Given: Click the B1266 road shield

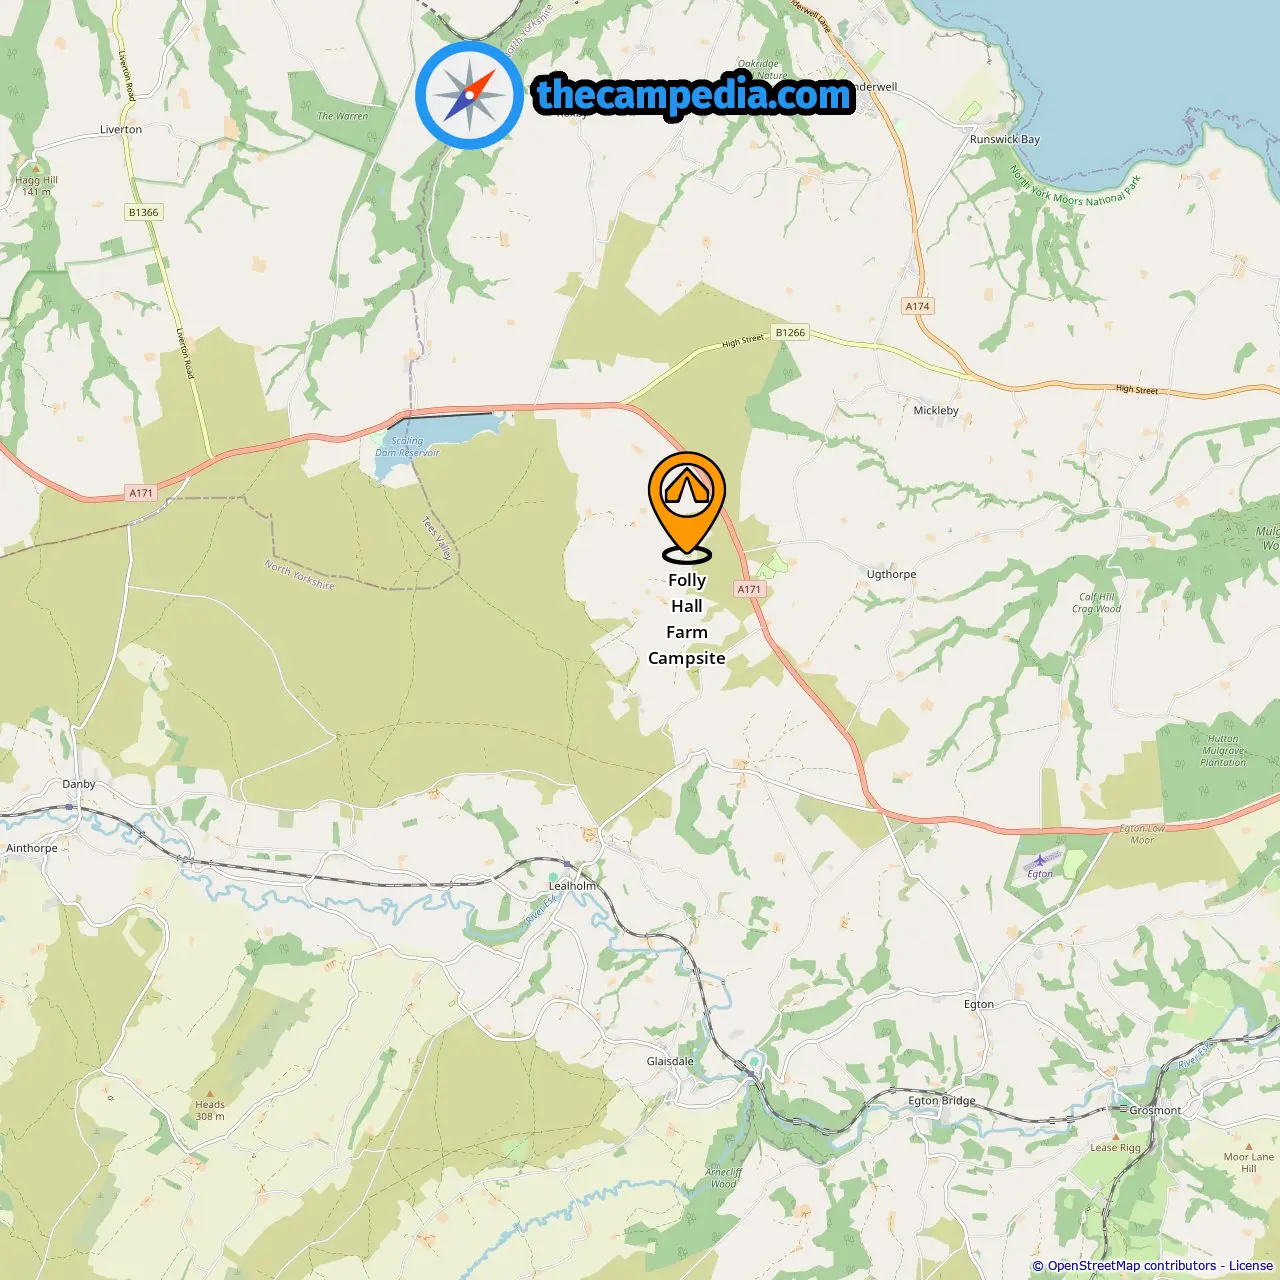Looking at the screenshot, I should [x=790, y=332].
